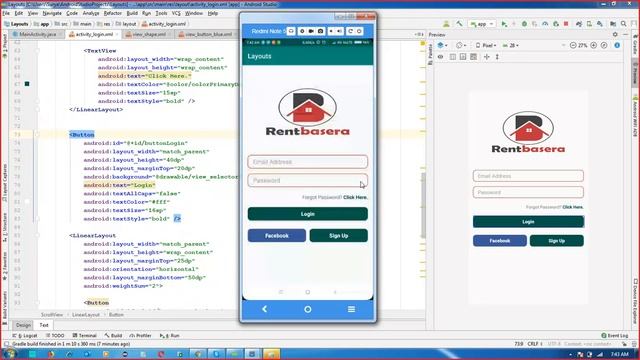This screenshot has height=360, width=640.
Task: Open the API 28 version dropdown
Action: pyautogui.click(x=511, y=45)
